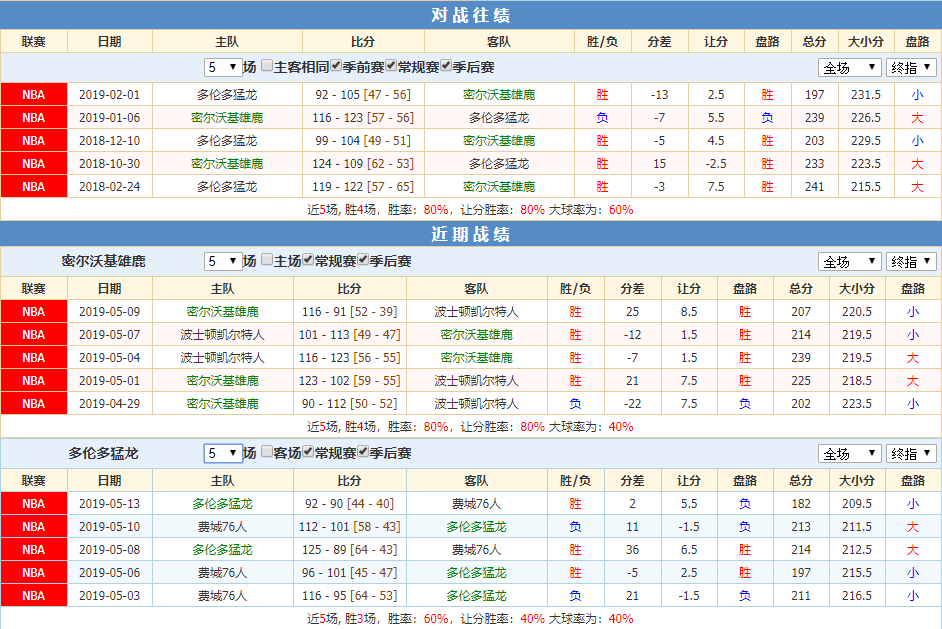Click score '119 - 122 [57 - 65]'
Image resolution: width=942 pixels, height=629 pixels.
click(363, 187)
